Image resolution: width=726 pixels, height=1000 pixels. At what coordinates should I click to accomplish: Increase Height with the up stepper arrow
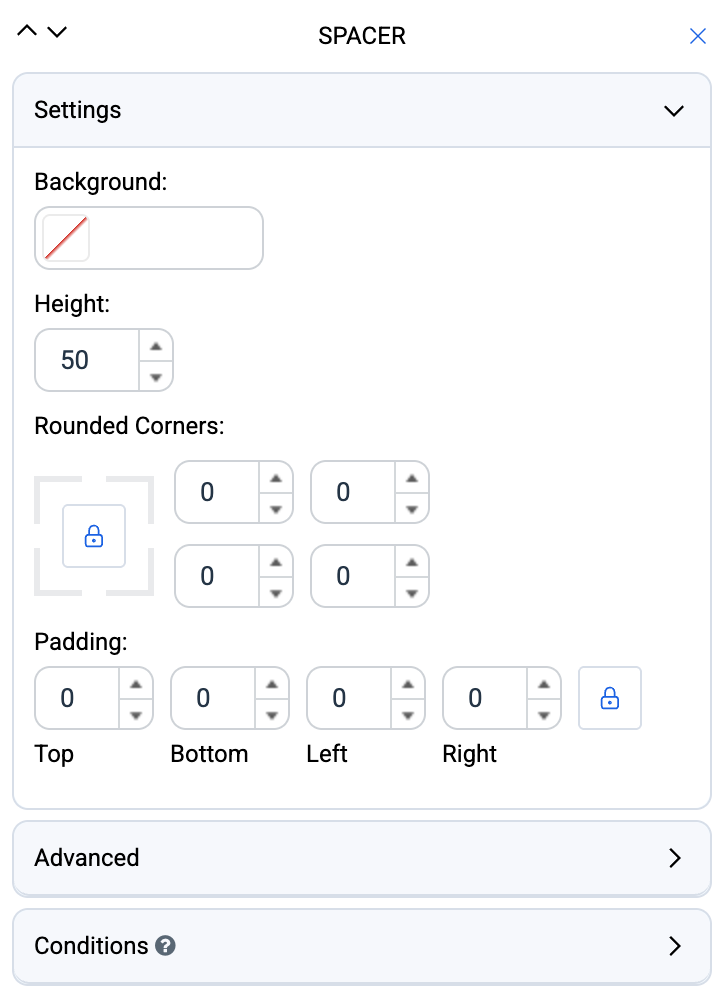(156, 346)
